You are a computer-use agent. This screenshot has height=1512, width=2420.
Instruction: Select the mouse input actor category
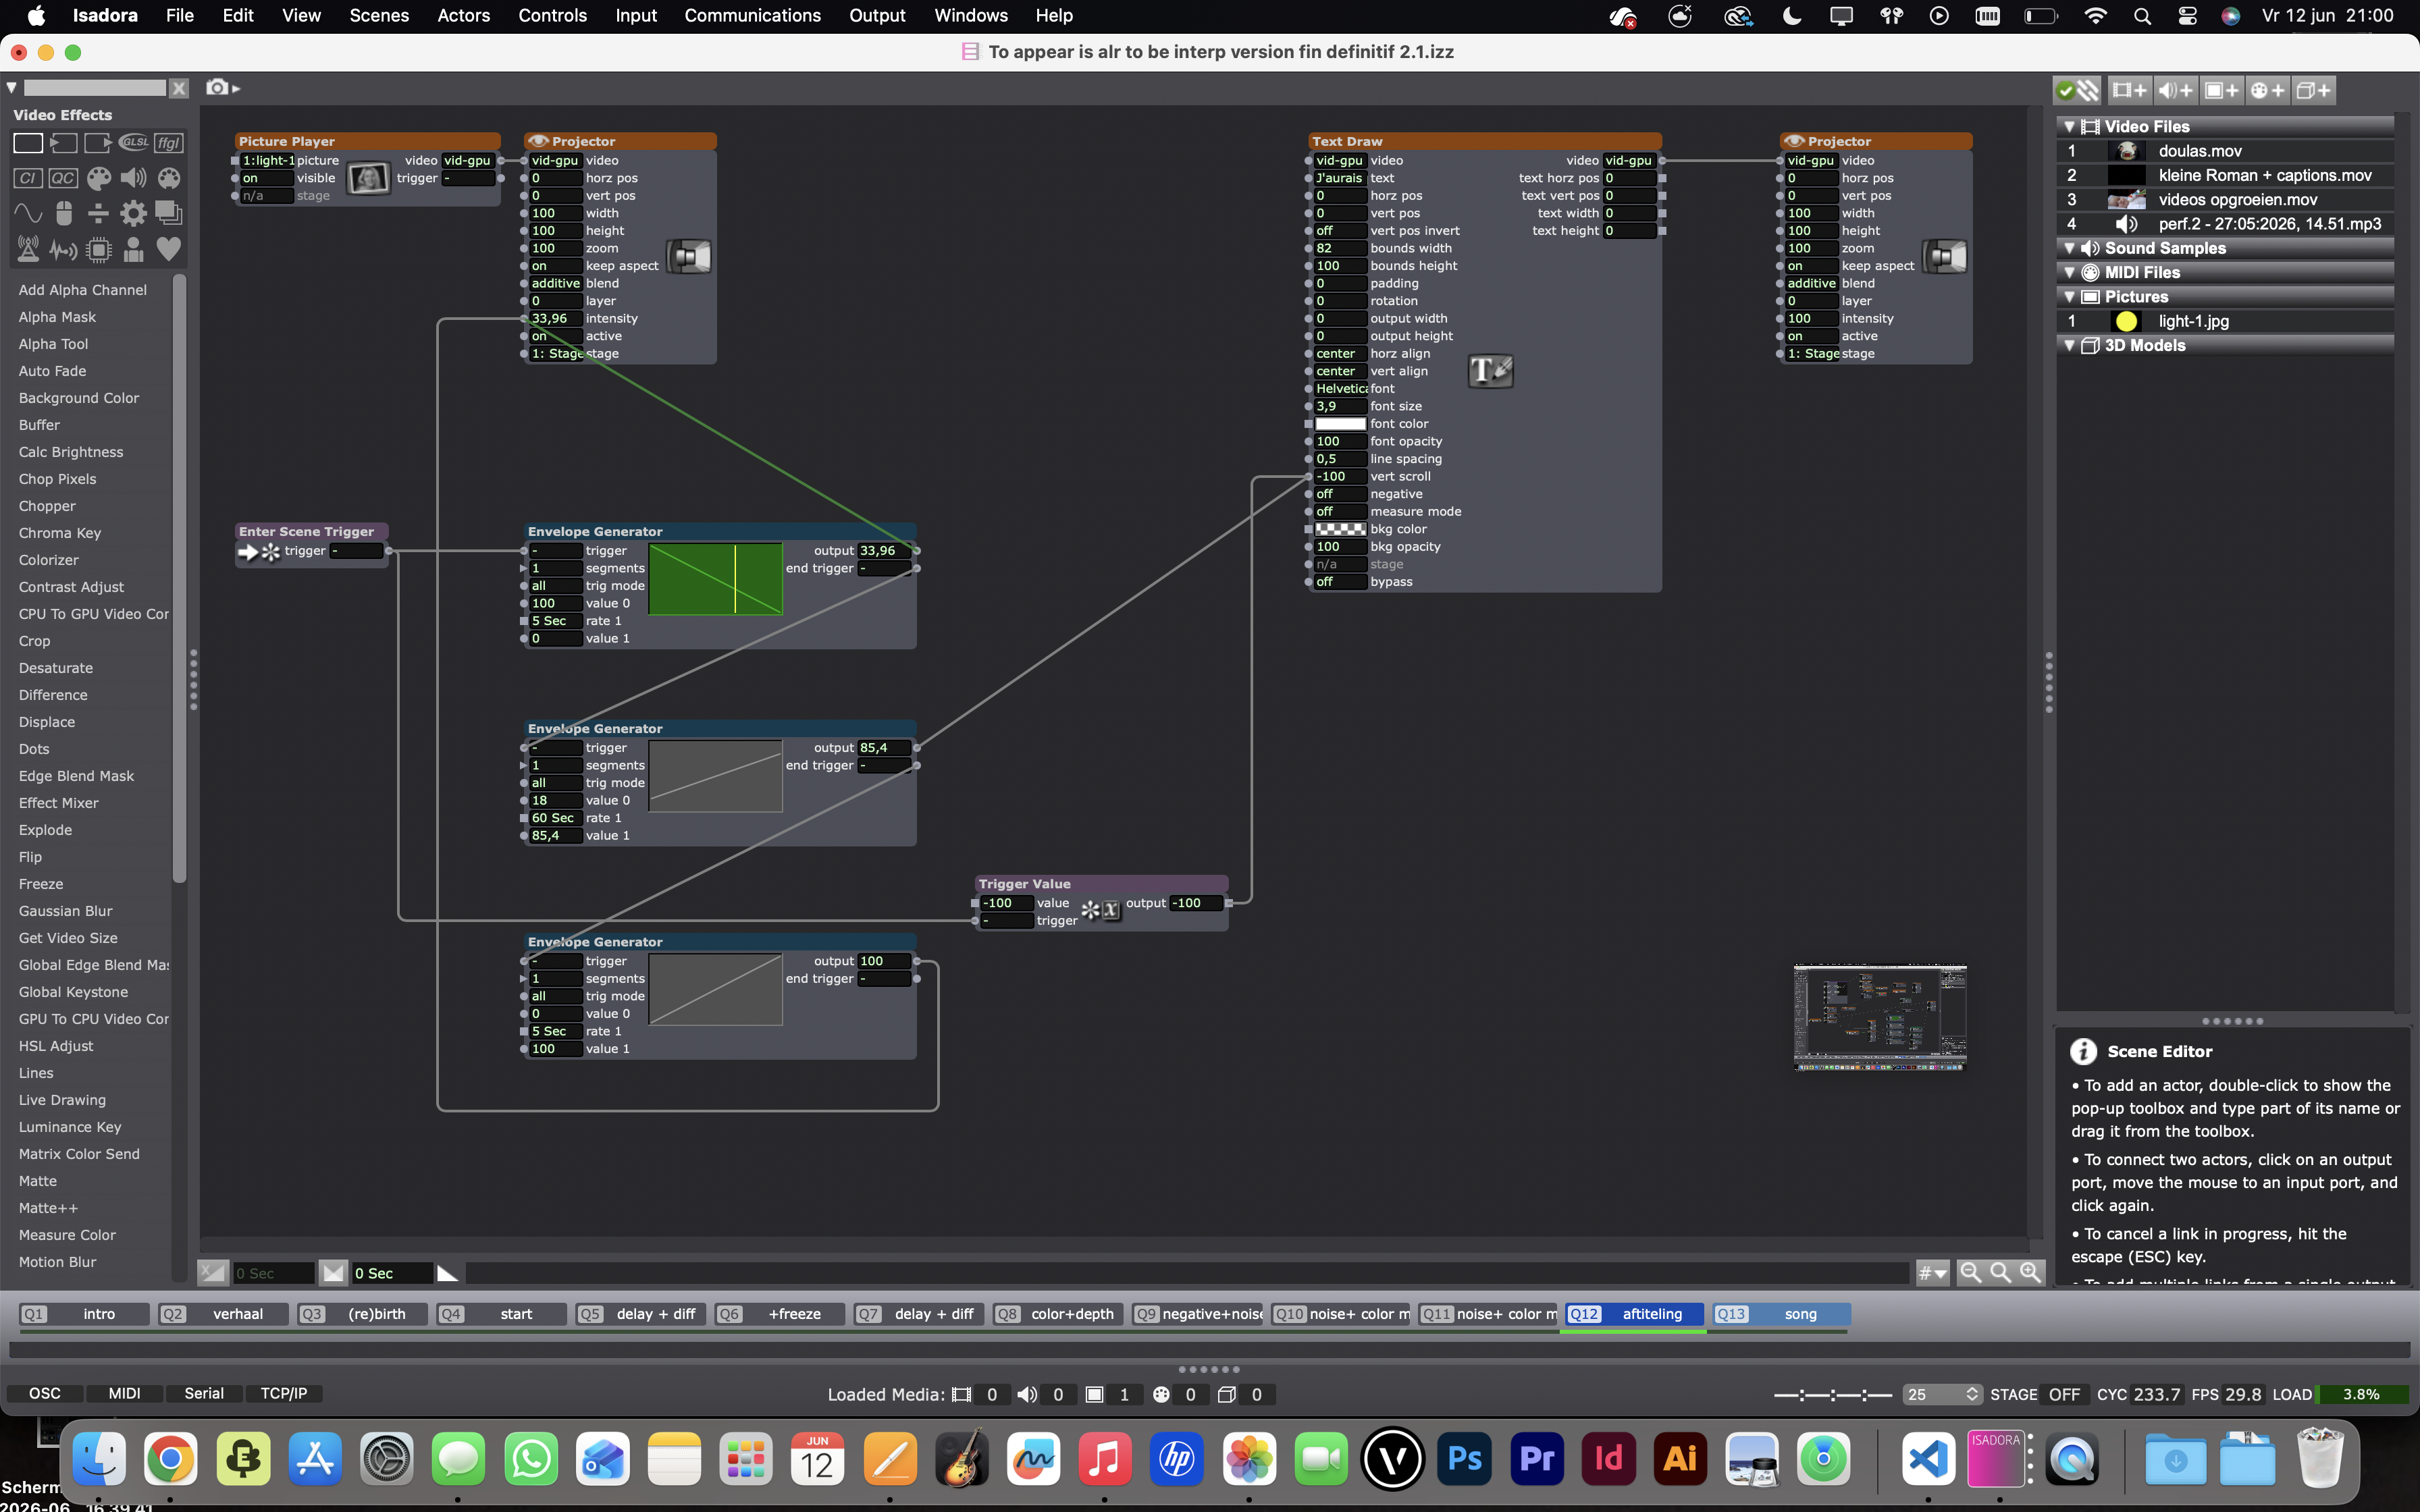pos(63,213)
